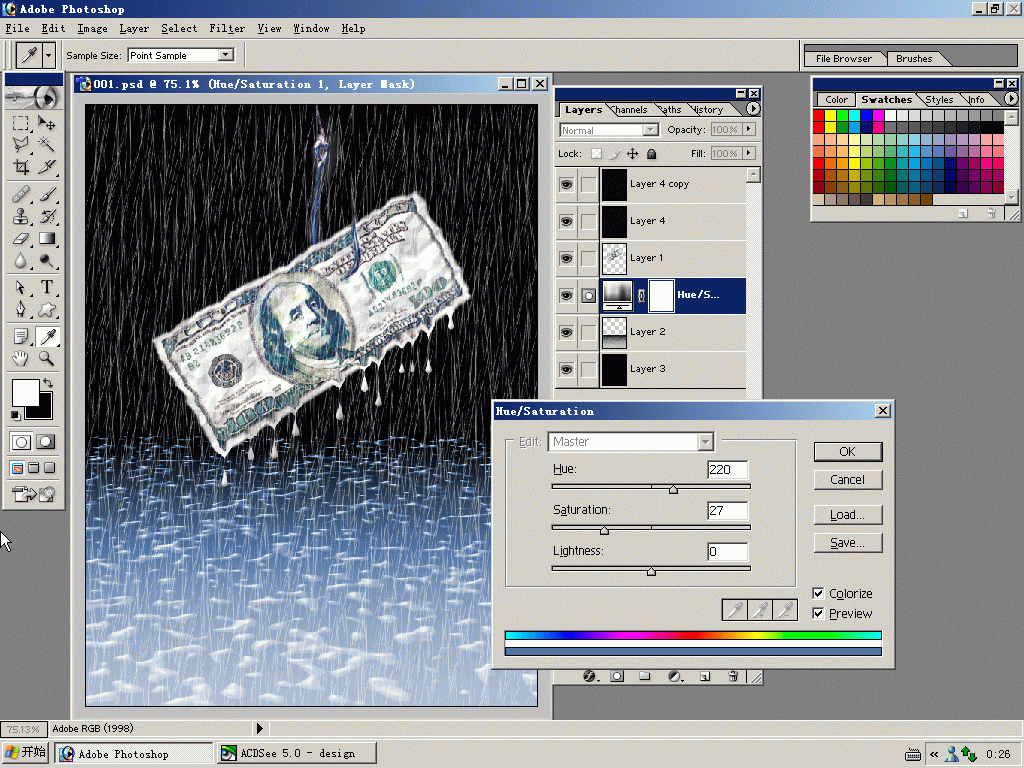Click the trash icon in Layers panel
This screenshot has height=768, width=1024.
point(733,677)
